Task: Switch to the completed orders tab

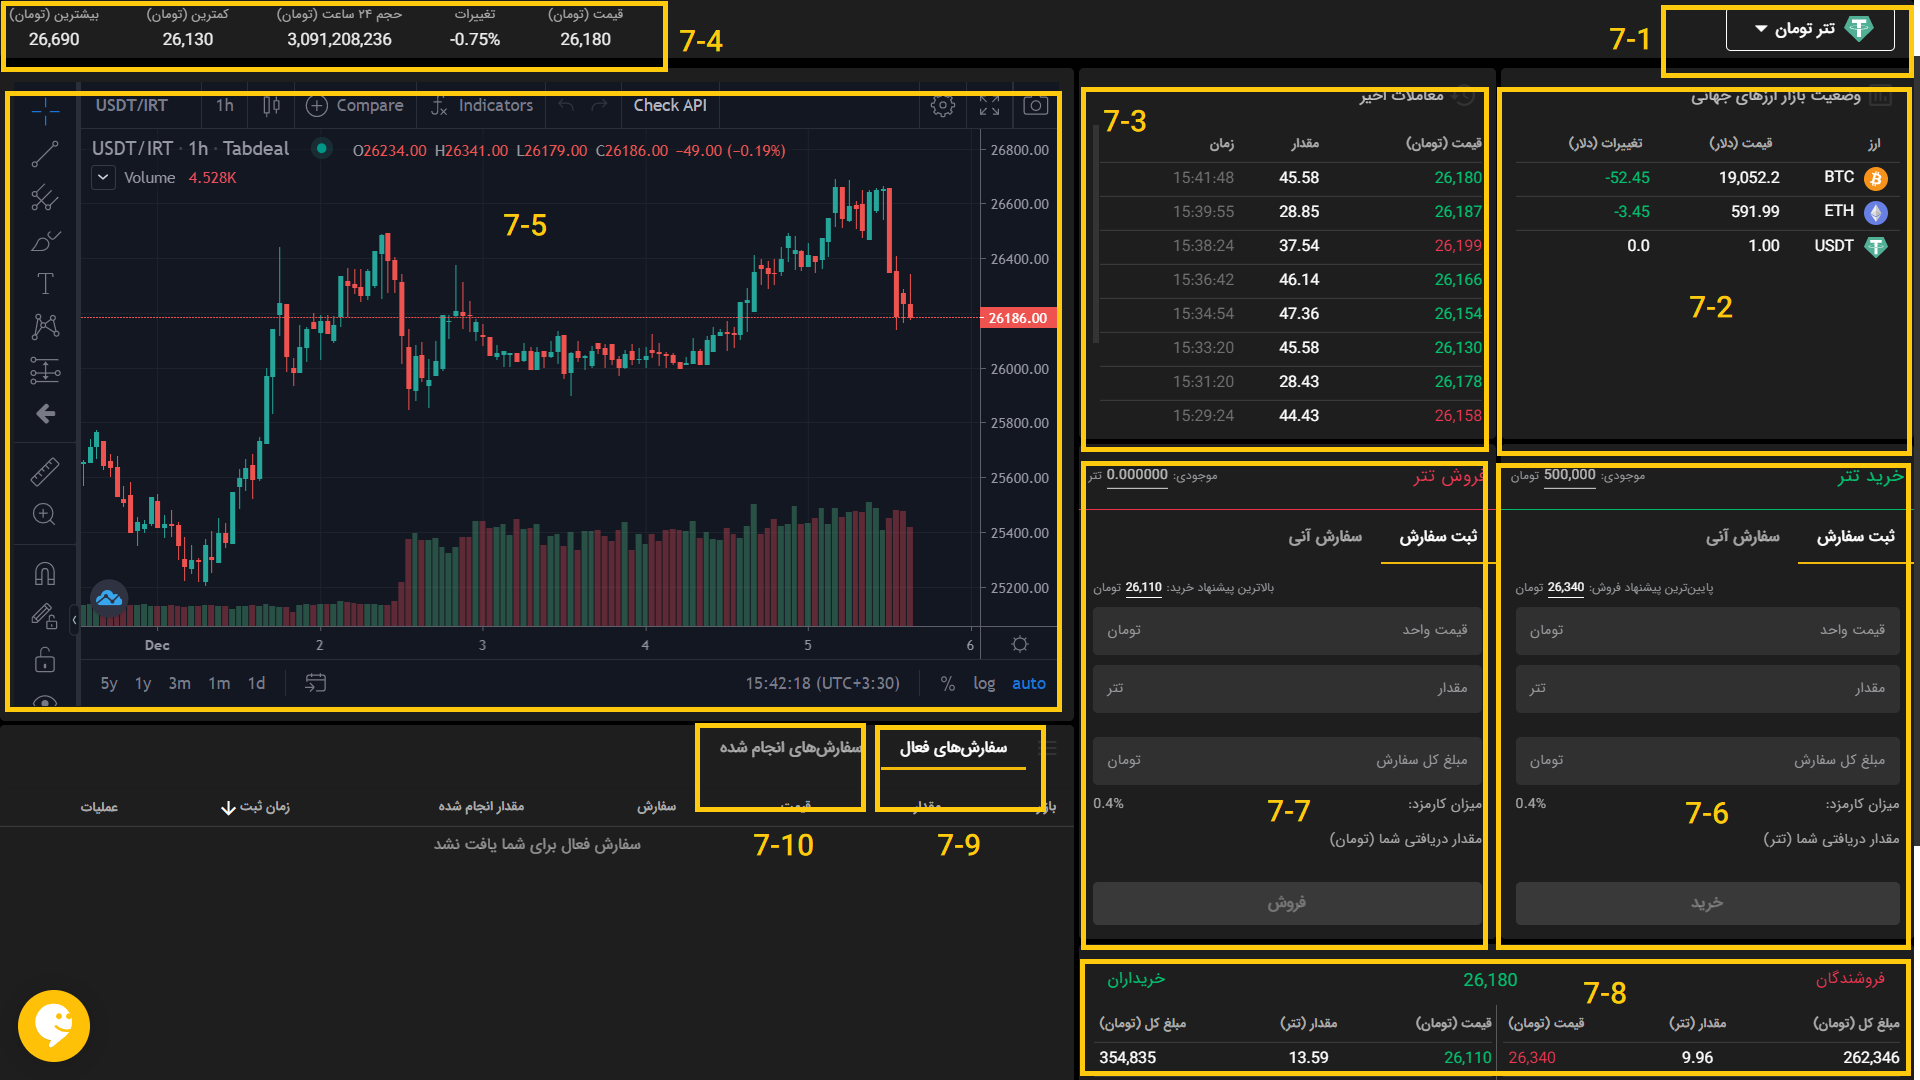Action: pyautogui.click(x=790, y=748)
